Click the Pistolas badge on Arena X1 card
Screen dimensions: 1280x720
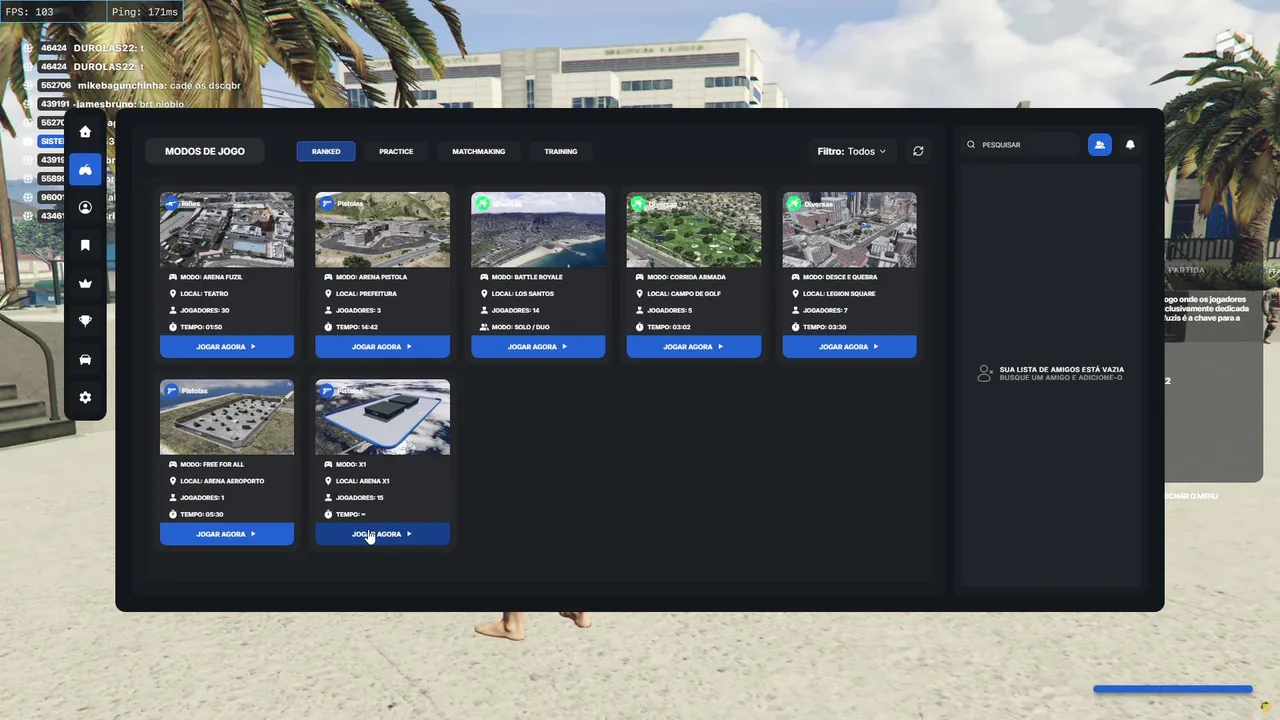(341, 390)
